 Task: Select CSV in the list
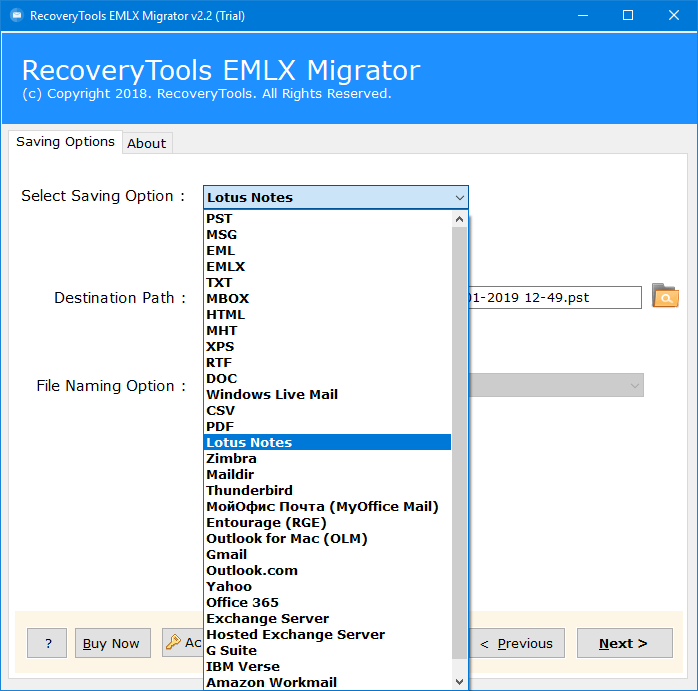coord(327,411)
